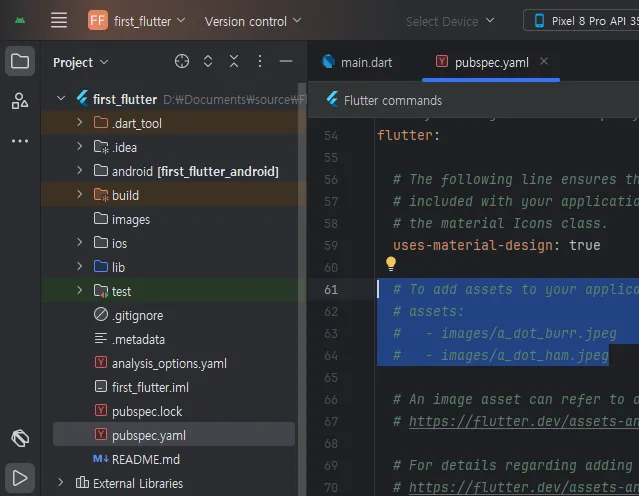Screen dimensions: 639x496
Task: Open Version control dropdown
Action: pos(253,21)
